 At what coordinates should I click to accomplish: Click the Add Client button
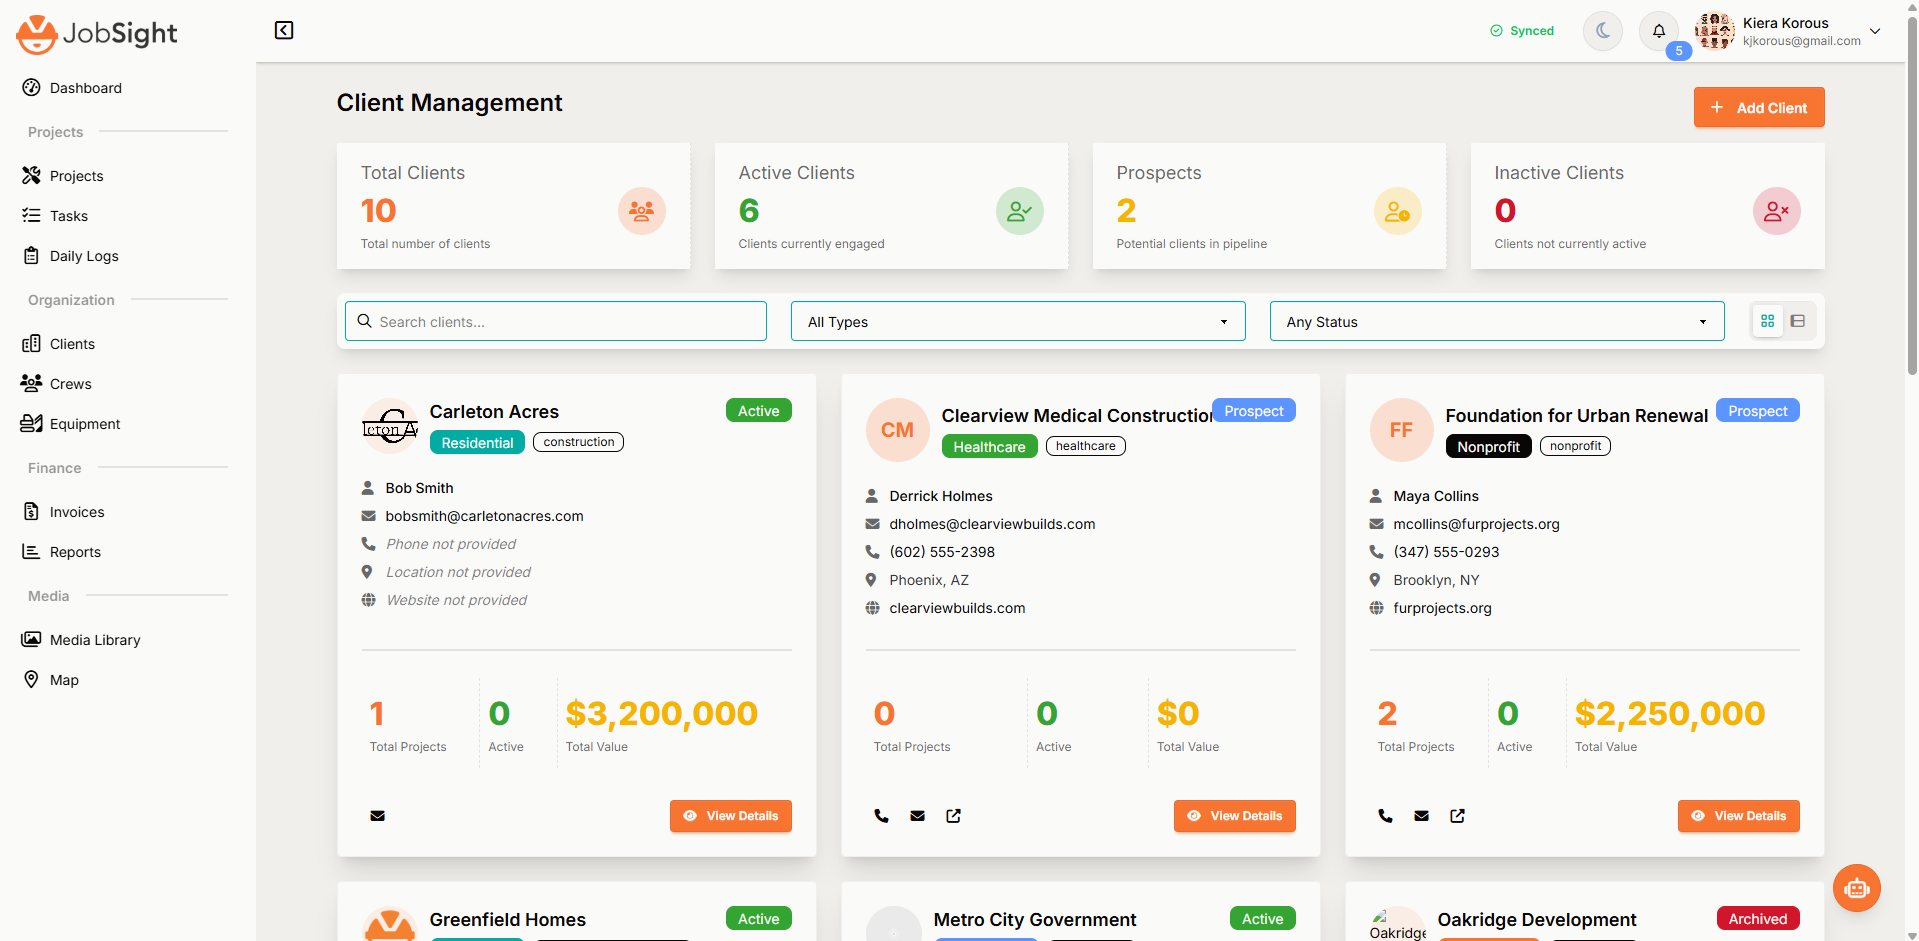1759,107
